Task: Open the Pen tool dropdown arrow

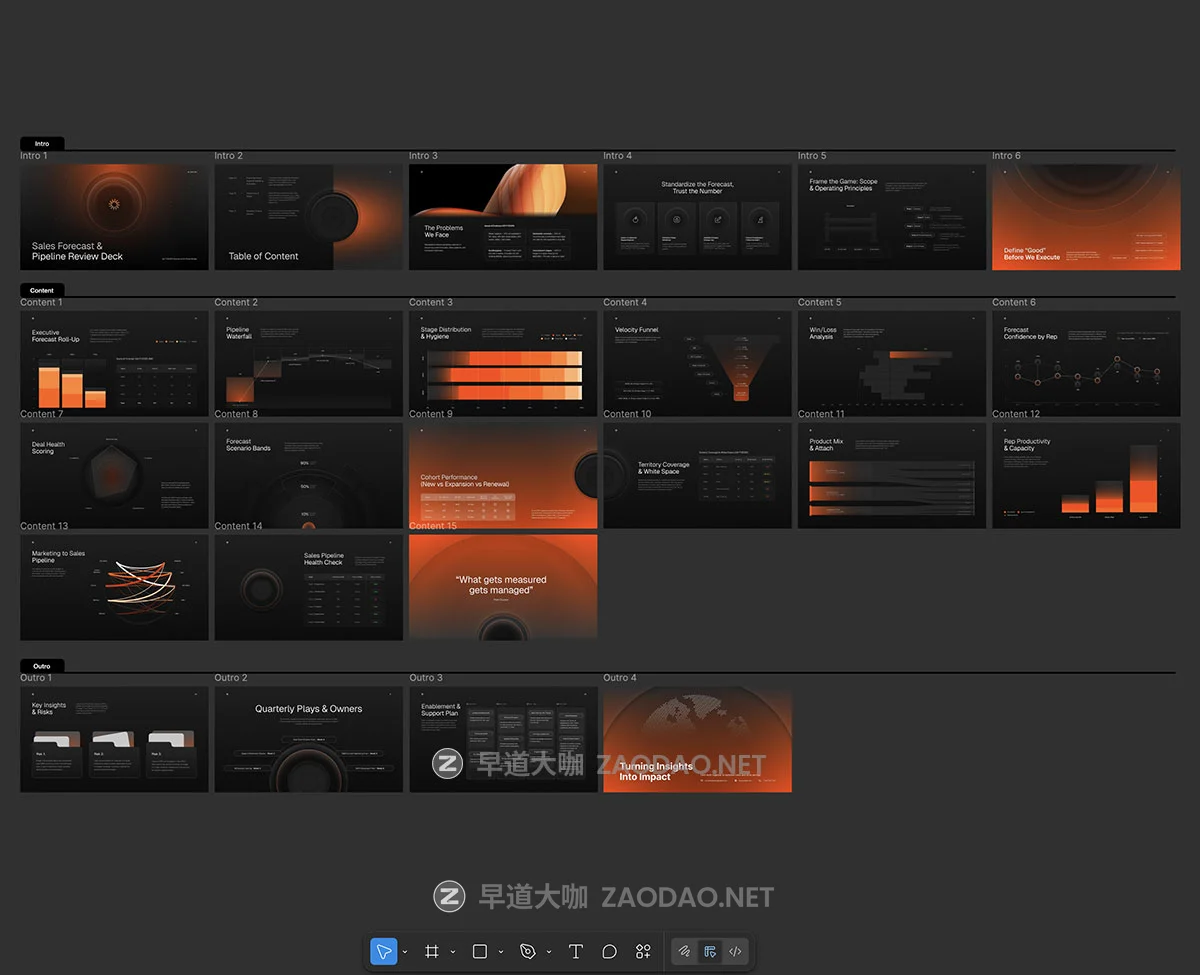Action: [549, 952]
